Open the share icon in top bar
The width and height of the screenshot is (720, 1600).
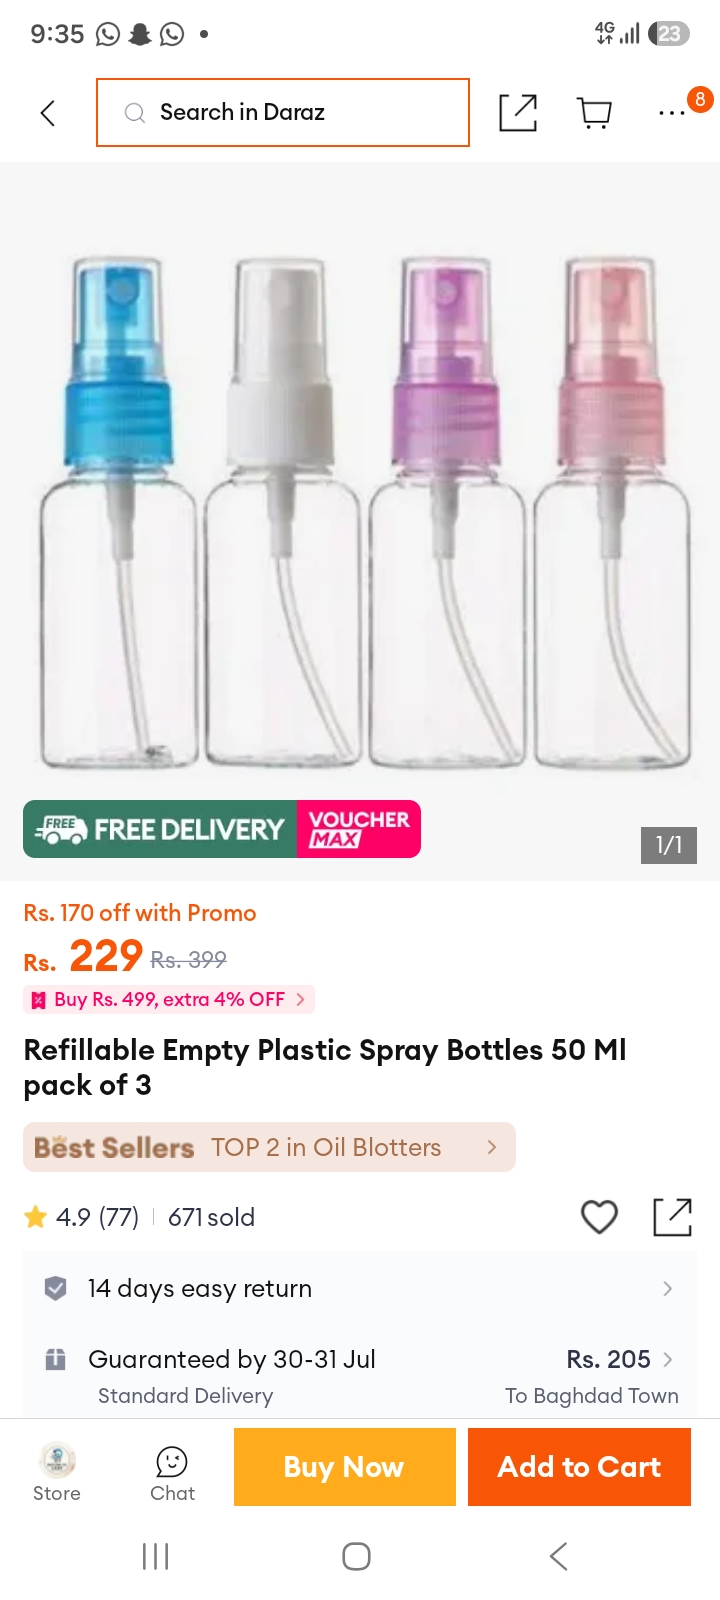[518, 113]
